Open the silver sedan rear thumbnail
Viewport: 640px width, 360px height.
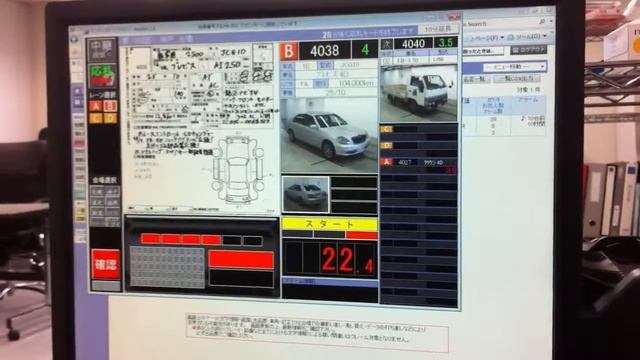coord(305,194)
